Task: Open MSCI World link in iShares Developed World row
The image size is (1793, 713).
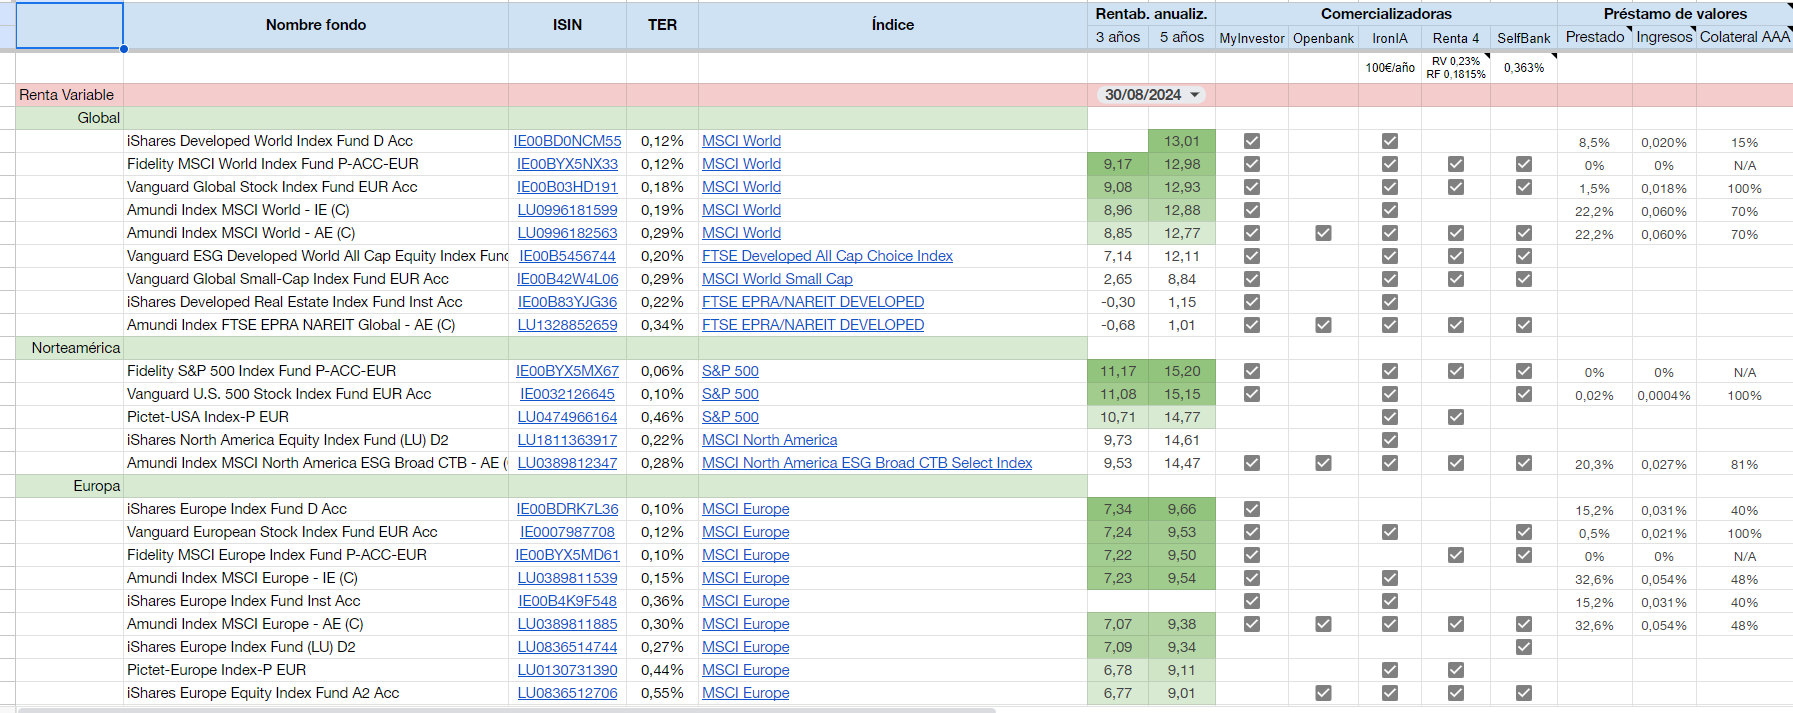Action: (741, 141)
